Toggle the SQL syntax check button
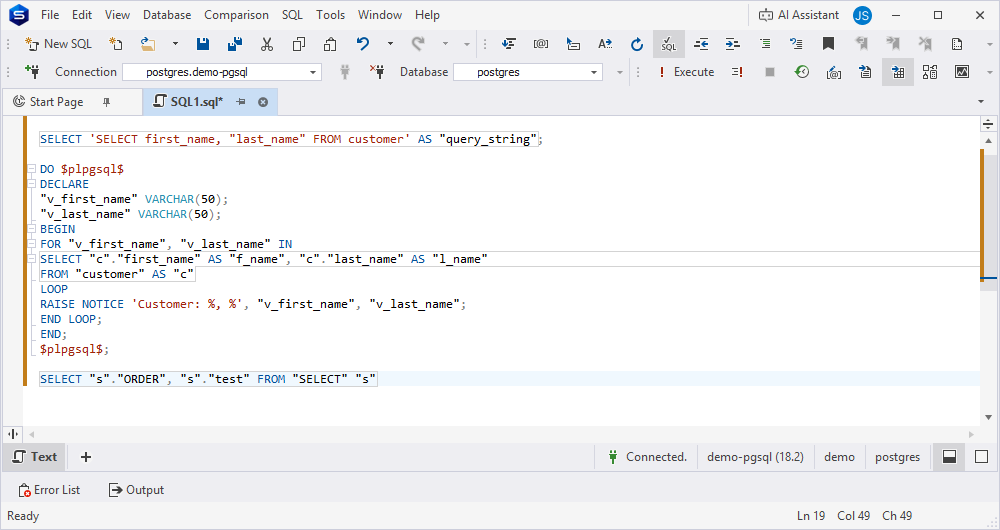The height and width of the screenshot is (530, 1000). click(x=668, y=44)
